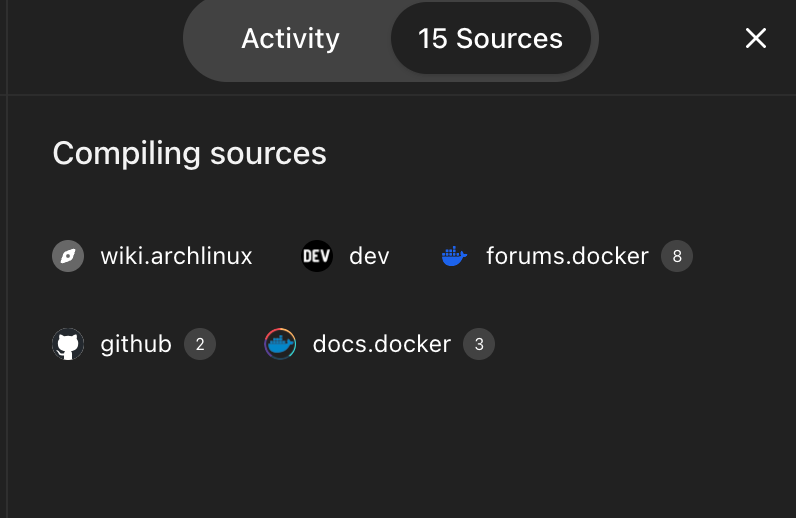Close the sources panel with X
Screen dimensions: 796x518
point(755,38)
